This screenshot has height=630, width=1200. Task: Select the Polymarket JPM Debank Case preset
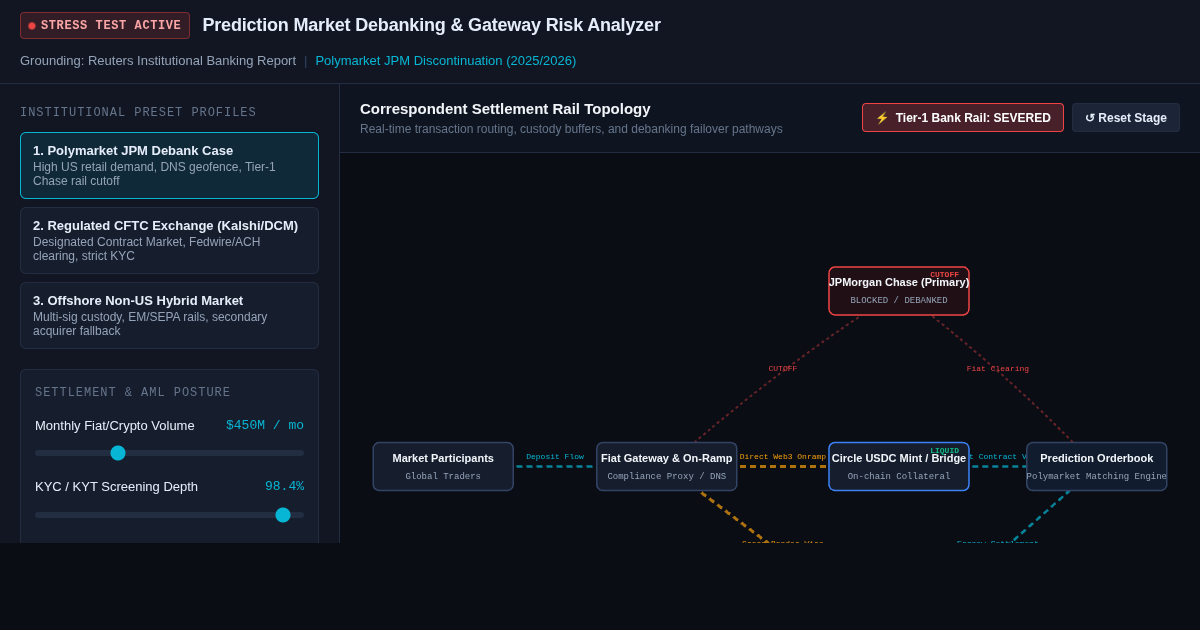(x=169, y=166)
